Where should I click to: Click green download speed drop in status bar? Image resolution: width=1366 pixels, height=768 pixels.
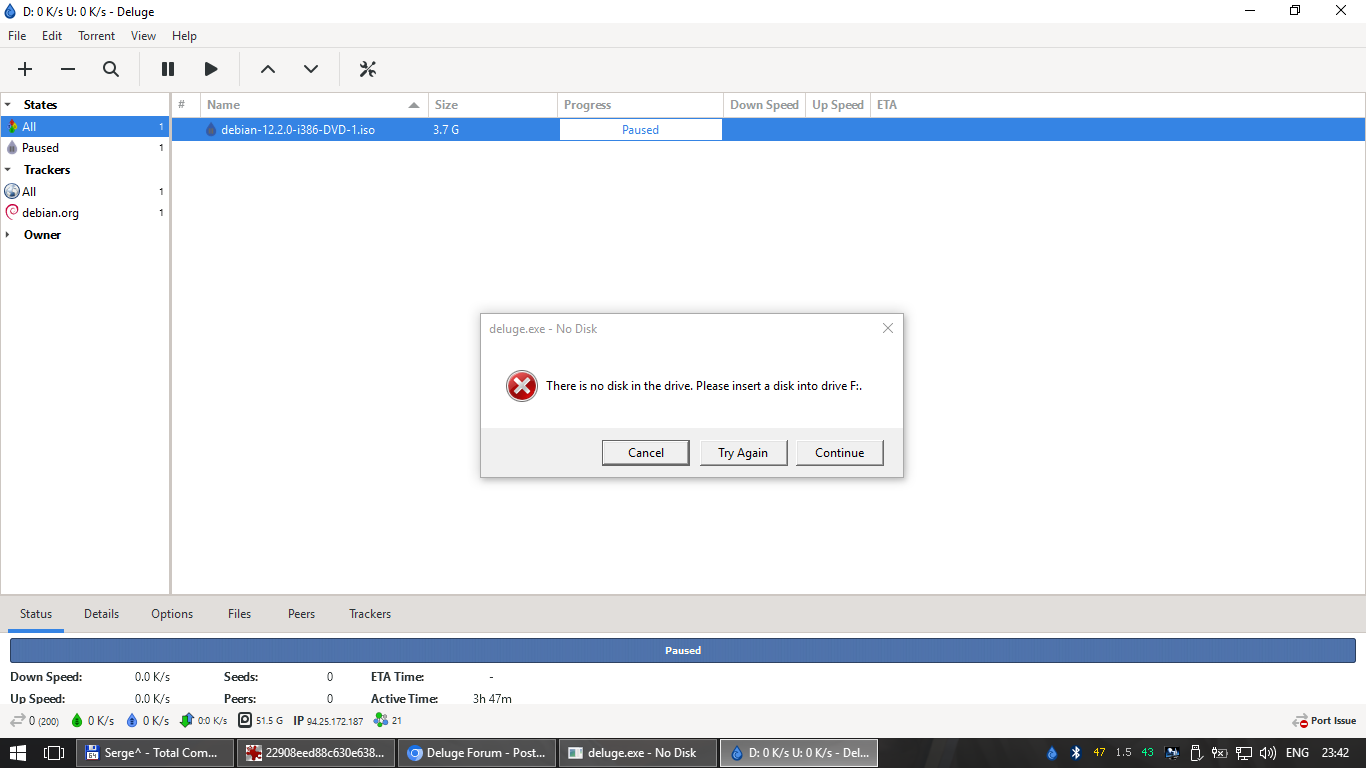tap(77, 720)
